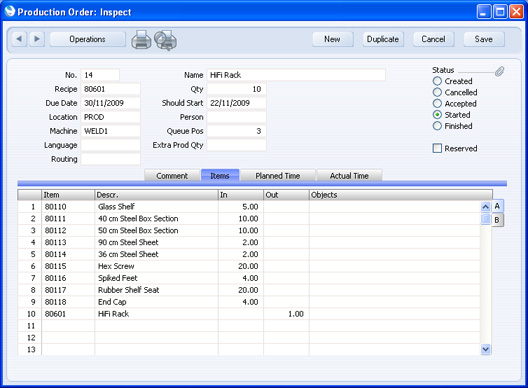The height and width of the screenshot is (388, 528).
Task: Click the Due Date field
Action: point(110,103)
